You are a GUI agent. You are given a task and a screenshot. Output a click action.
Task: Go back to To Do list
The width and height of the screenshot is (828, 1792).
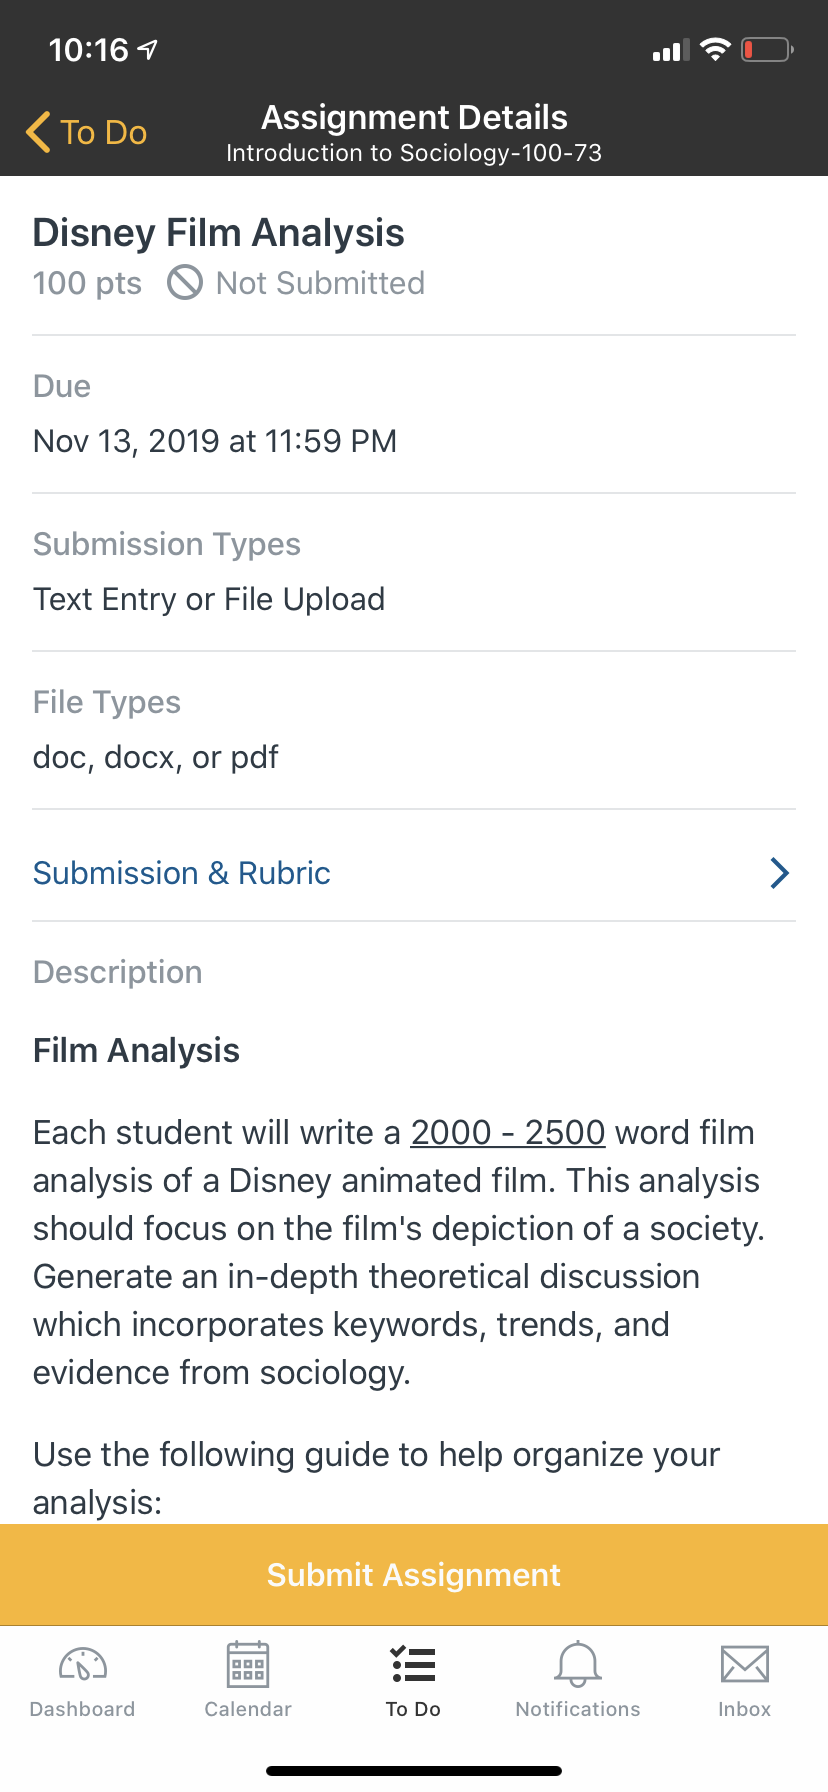tap(103, 132)
